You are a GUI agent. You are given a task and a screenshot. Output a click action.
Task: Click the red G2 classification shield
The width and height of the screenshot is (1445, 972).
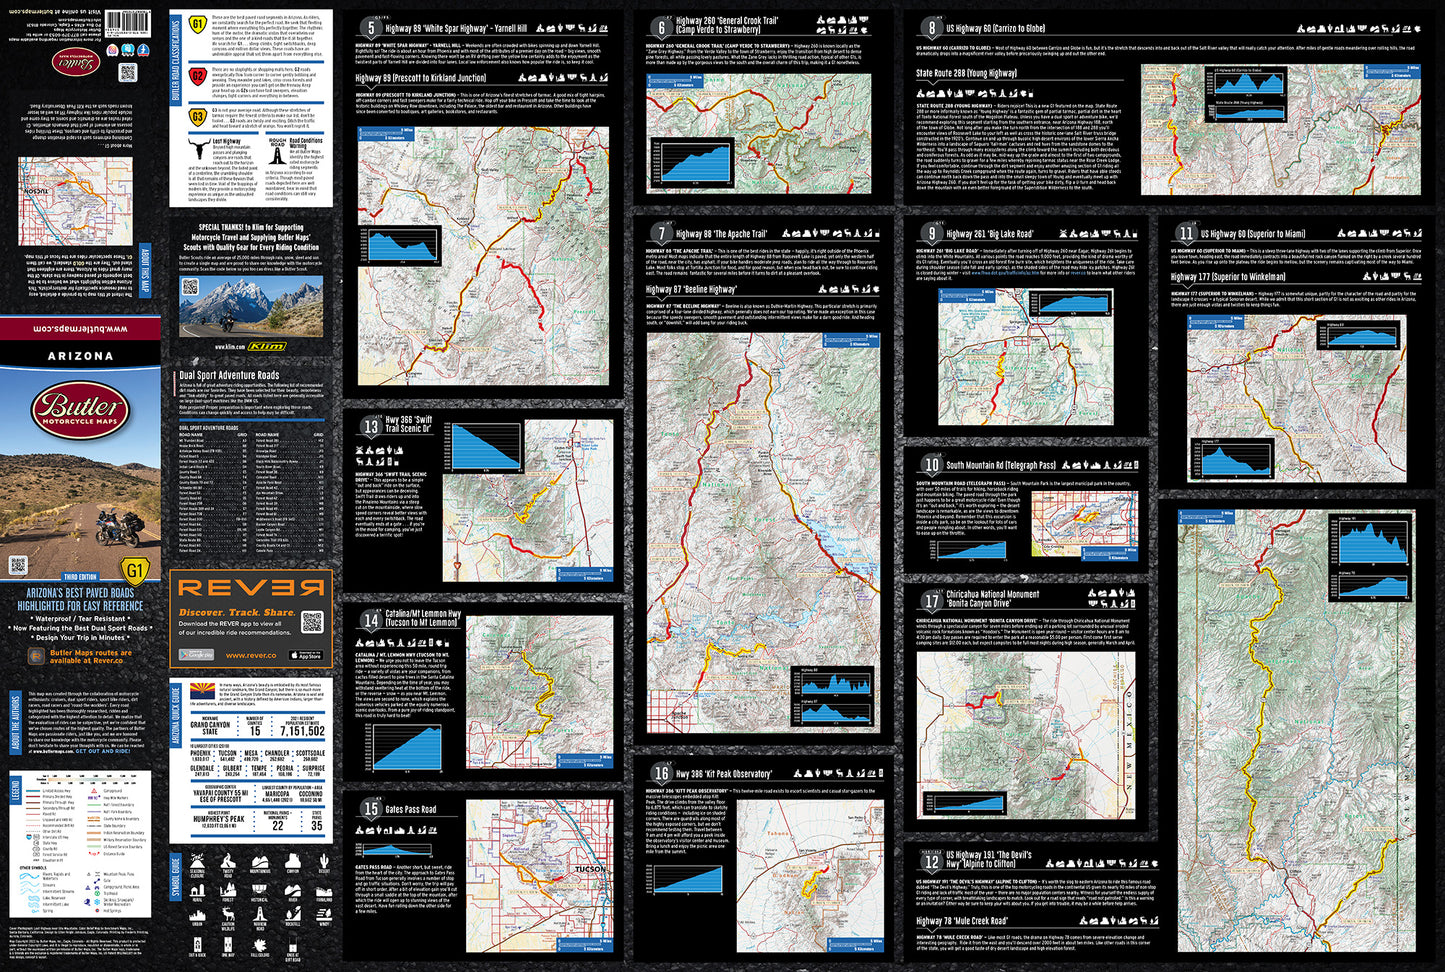click(x=198, y=76)
